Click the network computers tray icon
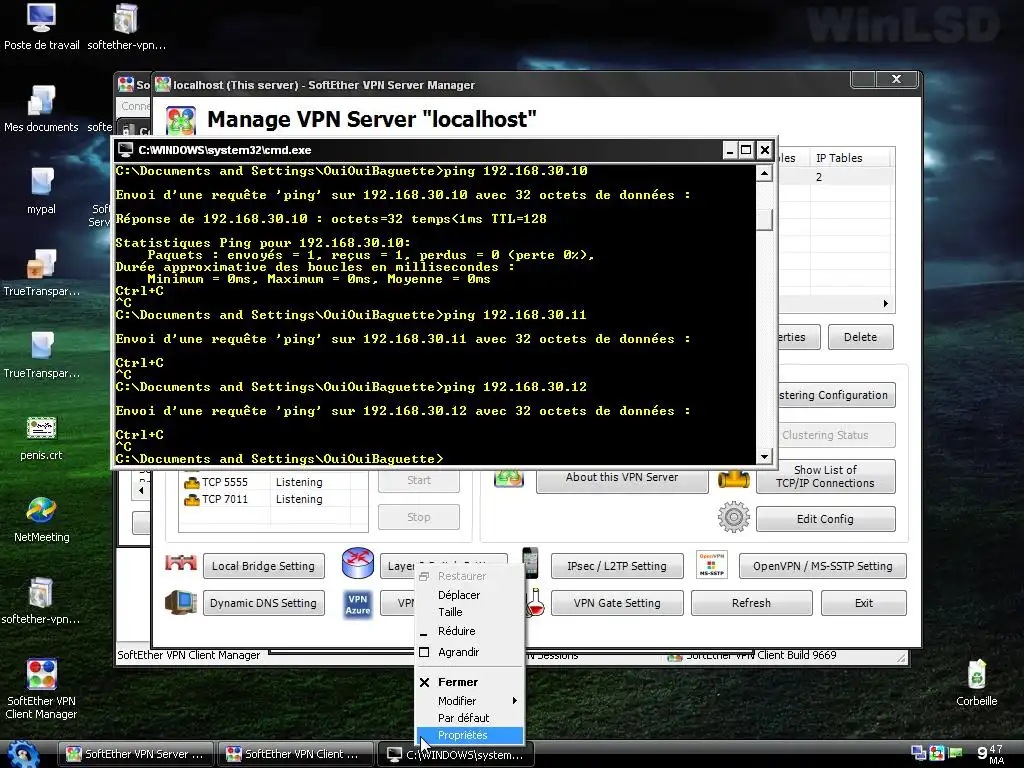 coord(918,753)
